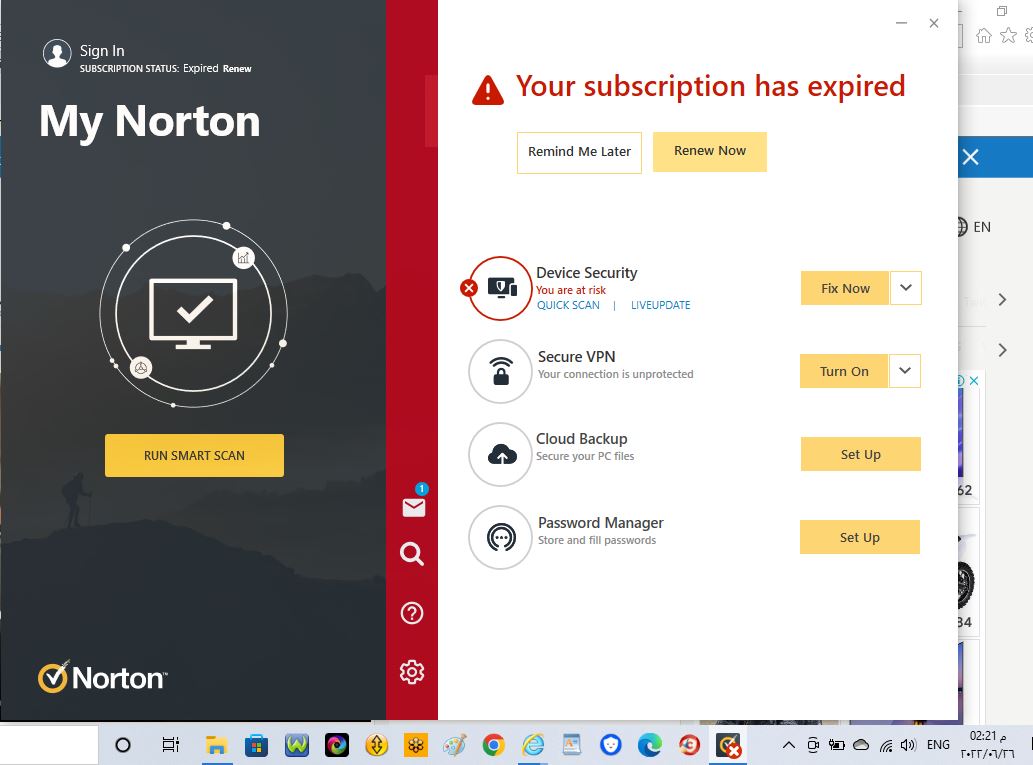
Task: Click the Norton taskbar icon with red X
Action: pyautogui.click(x=729, y=746)
